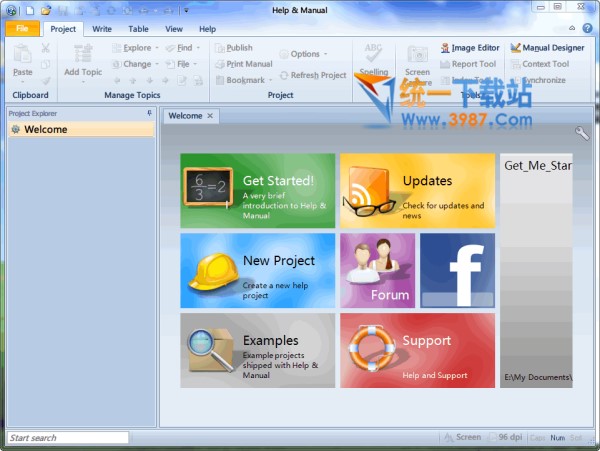
Task: Launch Manual Designer
Action: click(x=548, y=48)
